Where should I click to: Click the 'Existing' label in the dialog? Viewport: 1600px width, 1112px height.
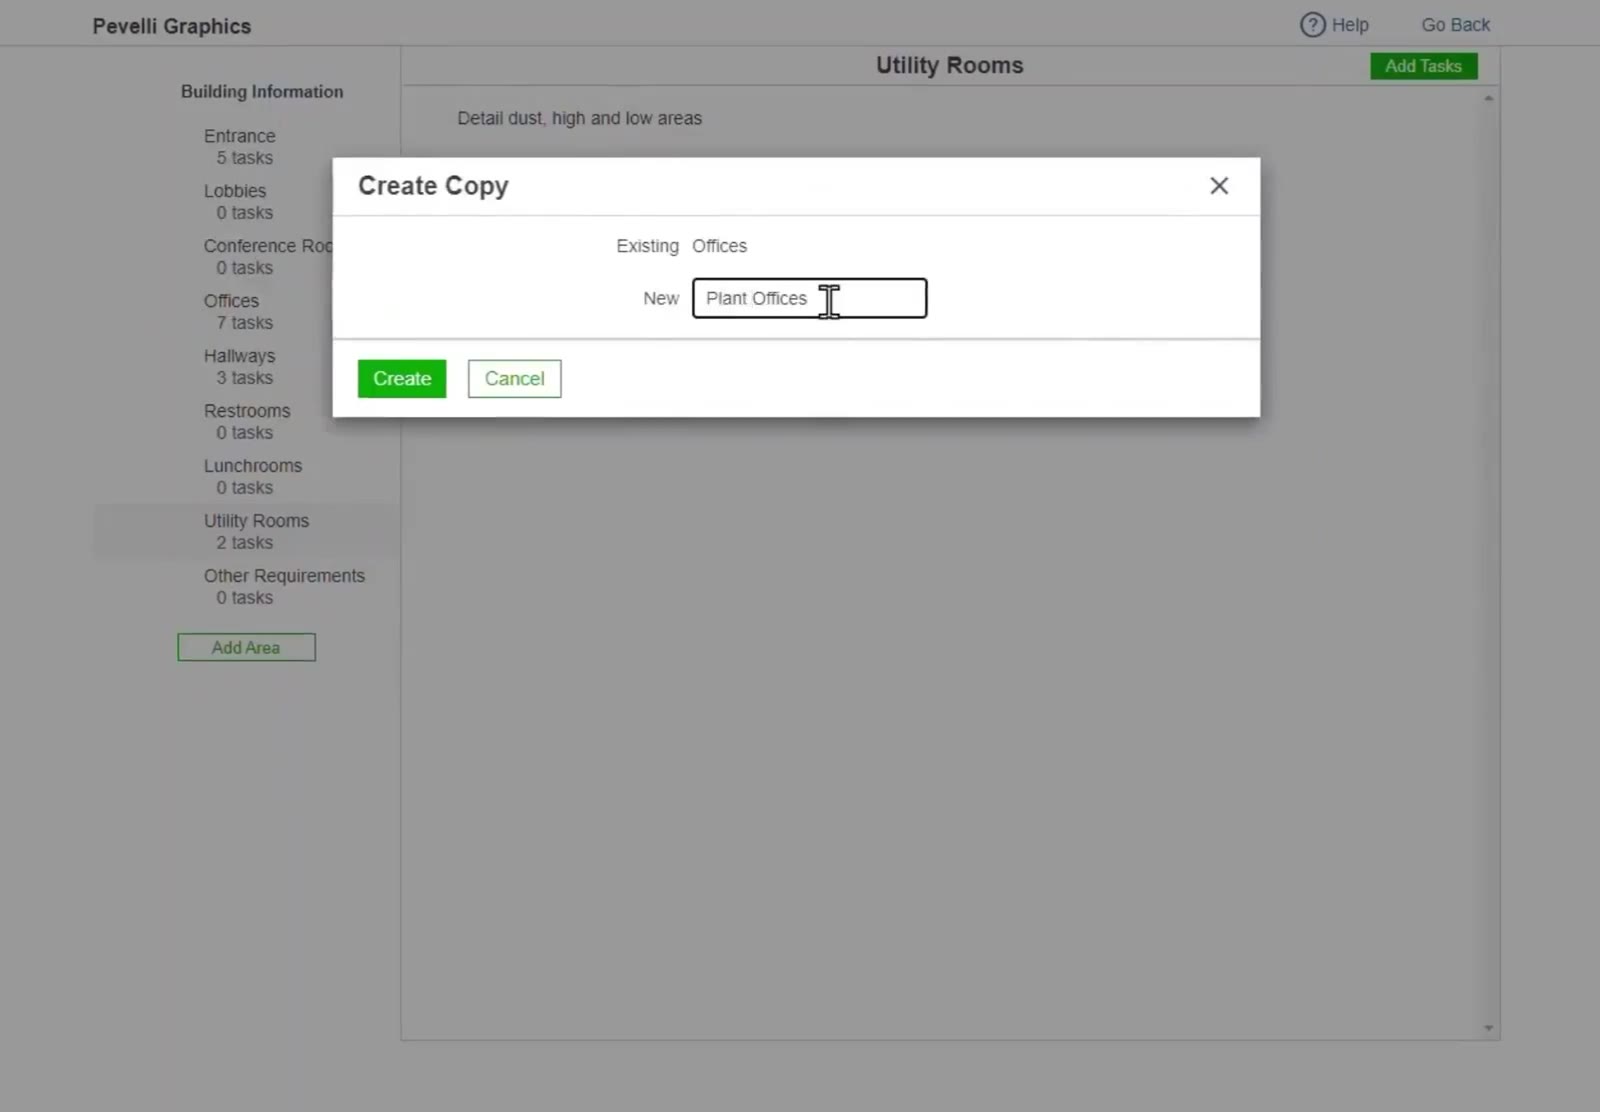(647, 246)
